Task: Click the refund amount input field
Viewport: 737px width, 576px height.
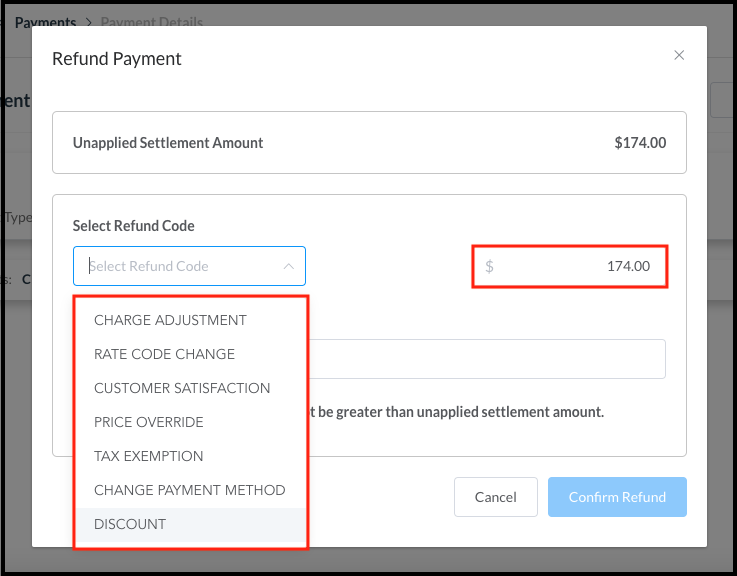Action: coord(575,267)
